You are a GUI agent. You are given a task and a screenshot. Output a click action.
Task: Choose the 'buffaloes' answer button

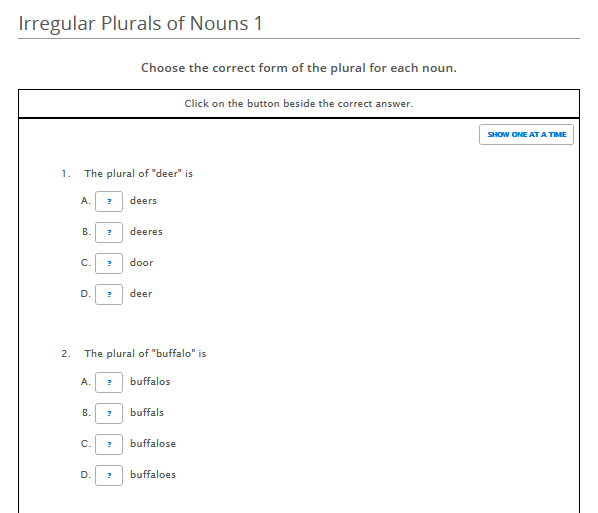tap(109, 475)
